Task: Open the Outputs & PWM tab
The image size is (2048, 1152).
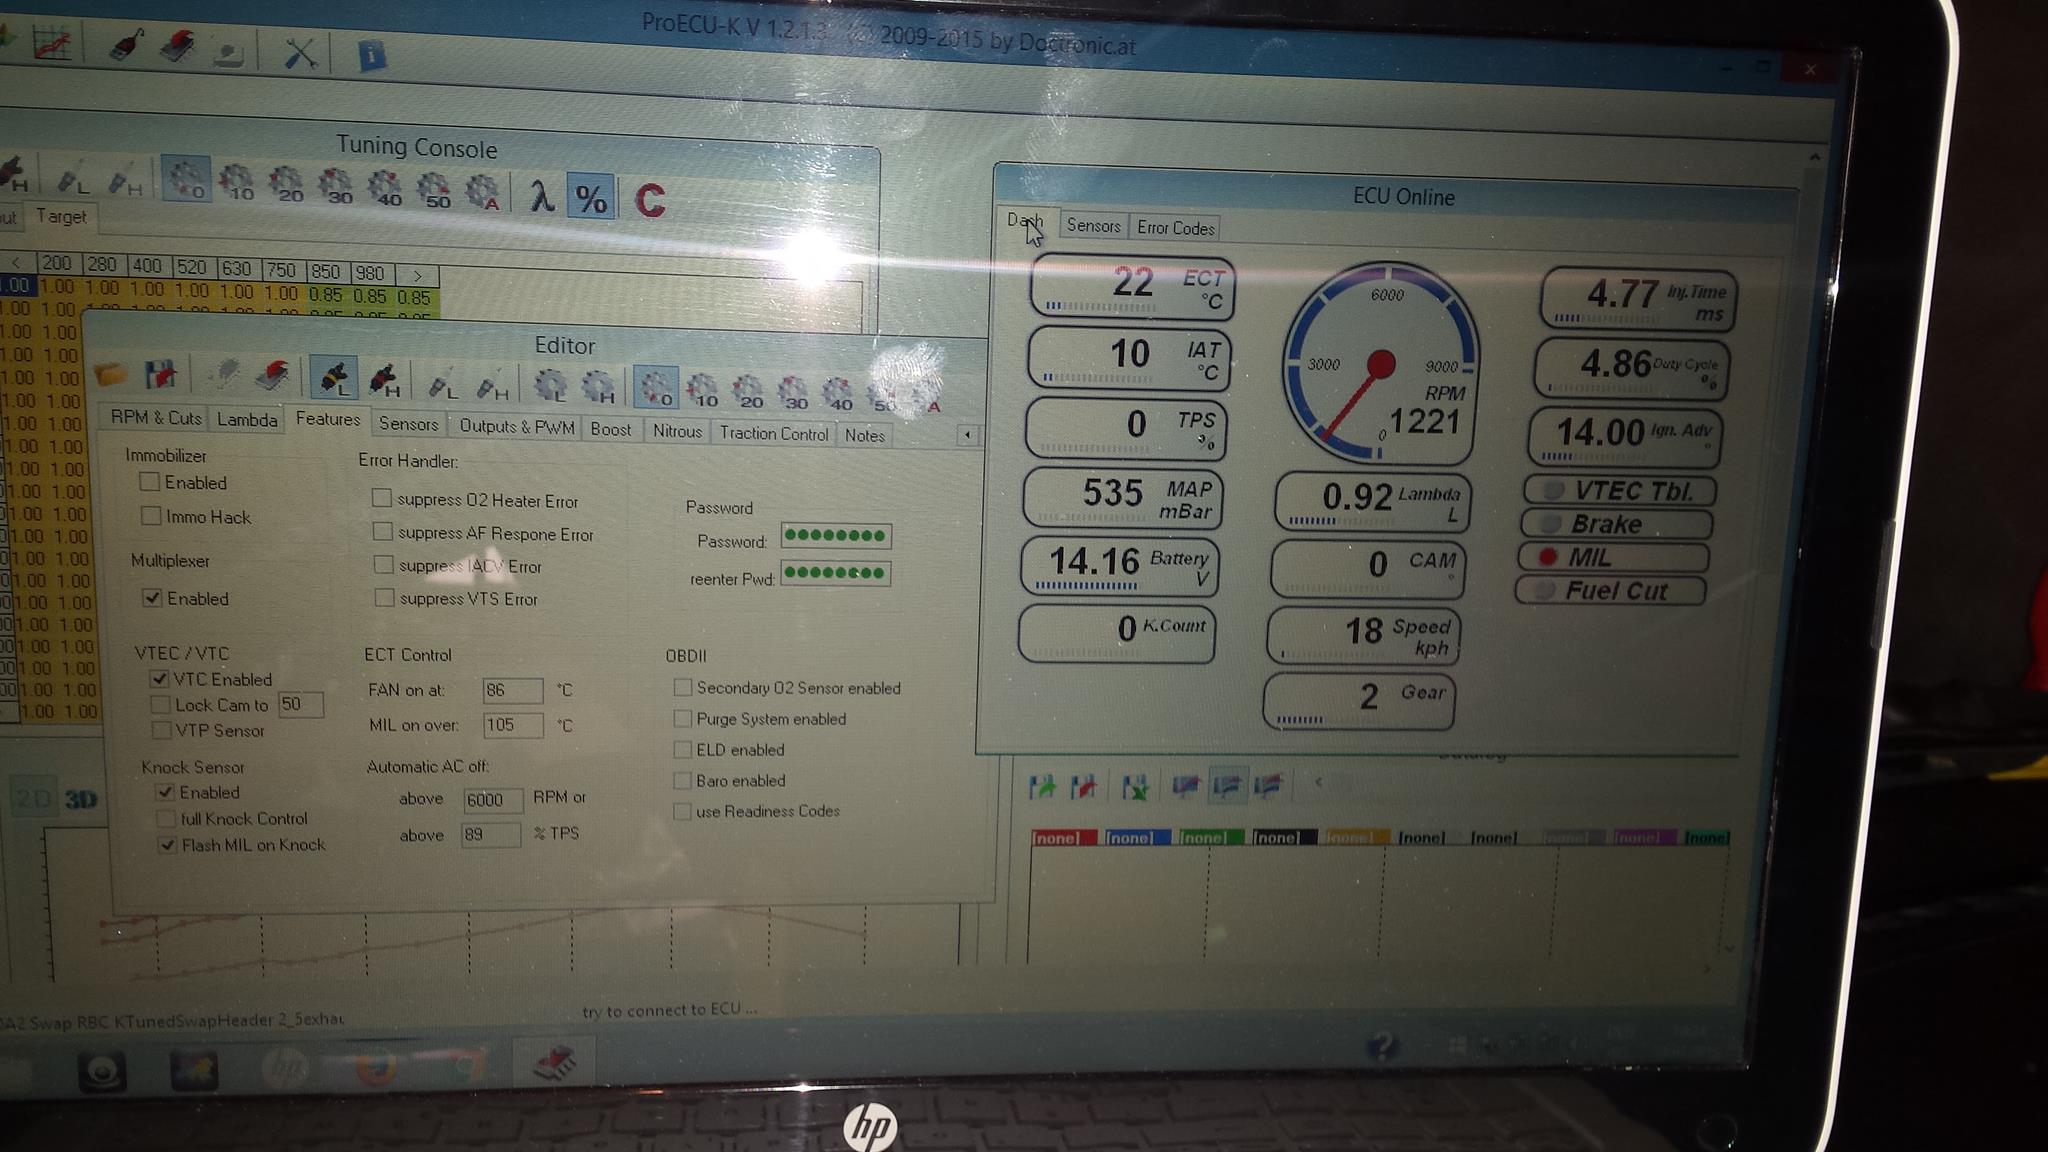Action: [516, 427]
